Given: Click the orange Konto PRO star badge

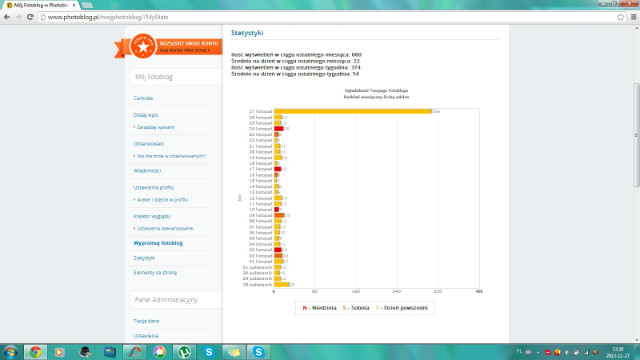Looking at the screenshot, I should (x=143, y=47).
